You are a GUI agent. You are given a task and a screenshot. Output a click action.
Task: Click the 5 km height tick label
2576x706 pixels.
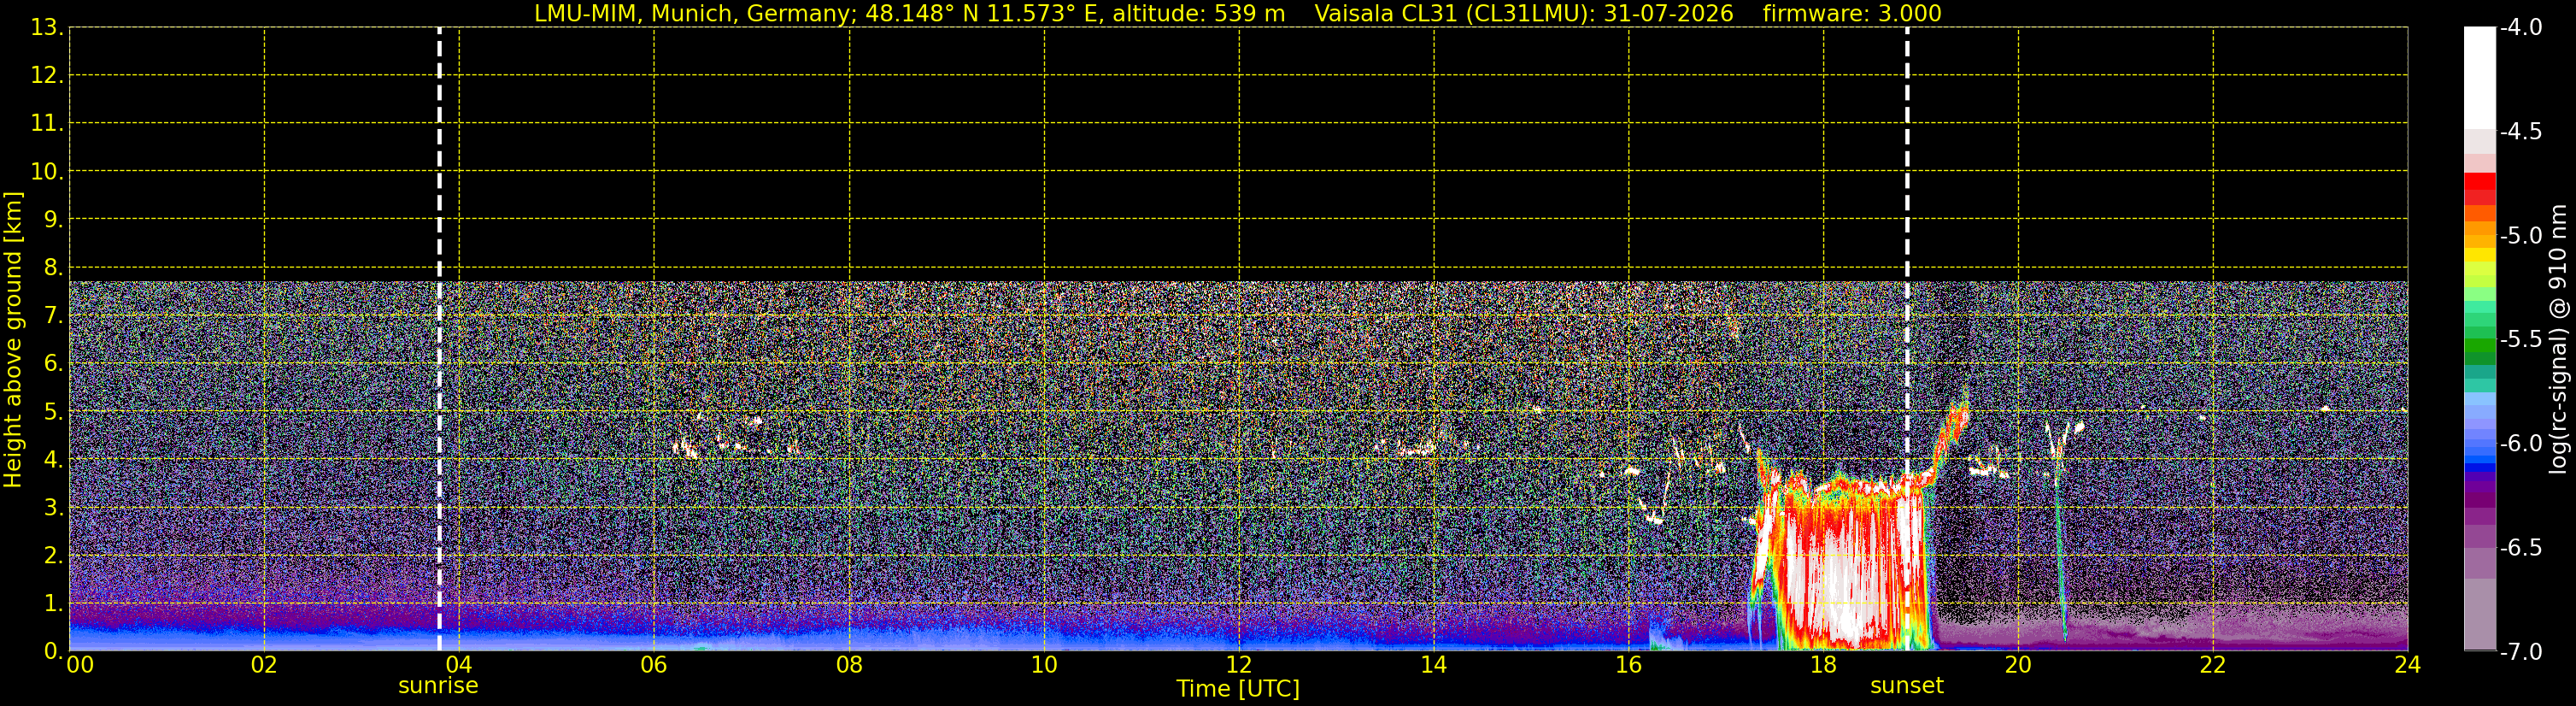[51, 412]
